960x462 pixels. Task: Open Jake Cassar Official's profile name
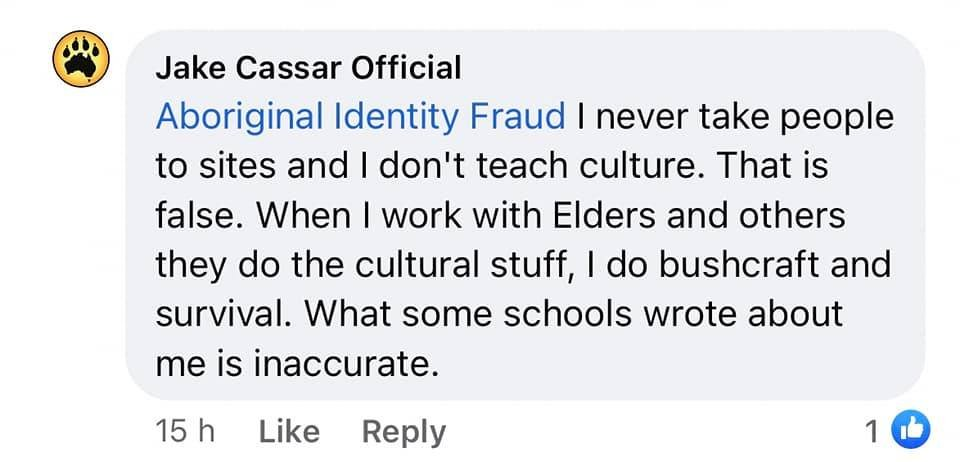(x=308, y=68)
